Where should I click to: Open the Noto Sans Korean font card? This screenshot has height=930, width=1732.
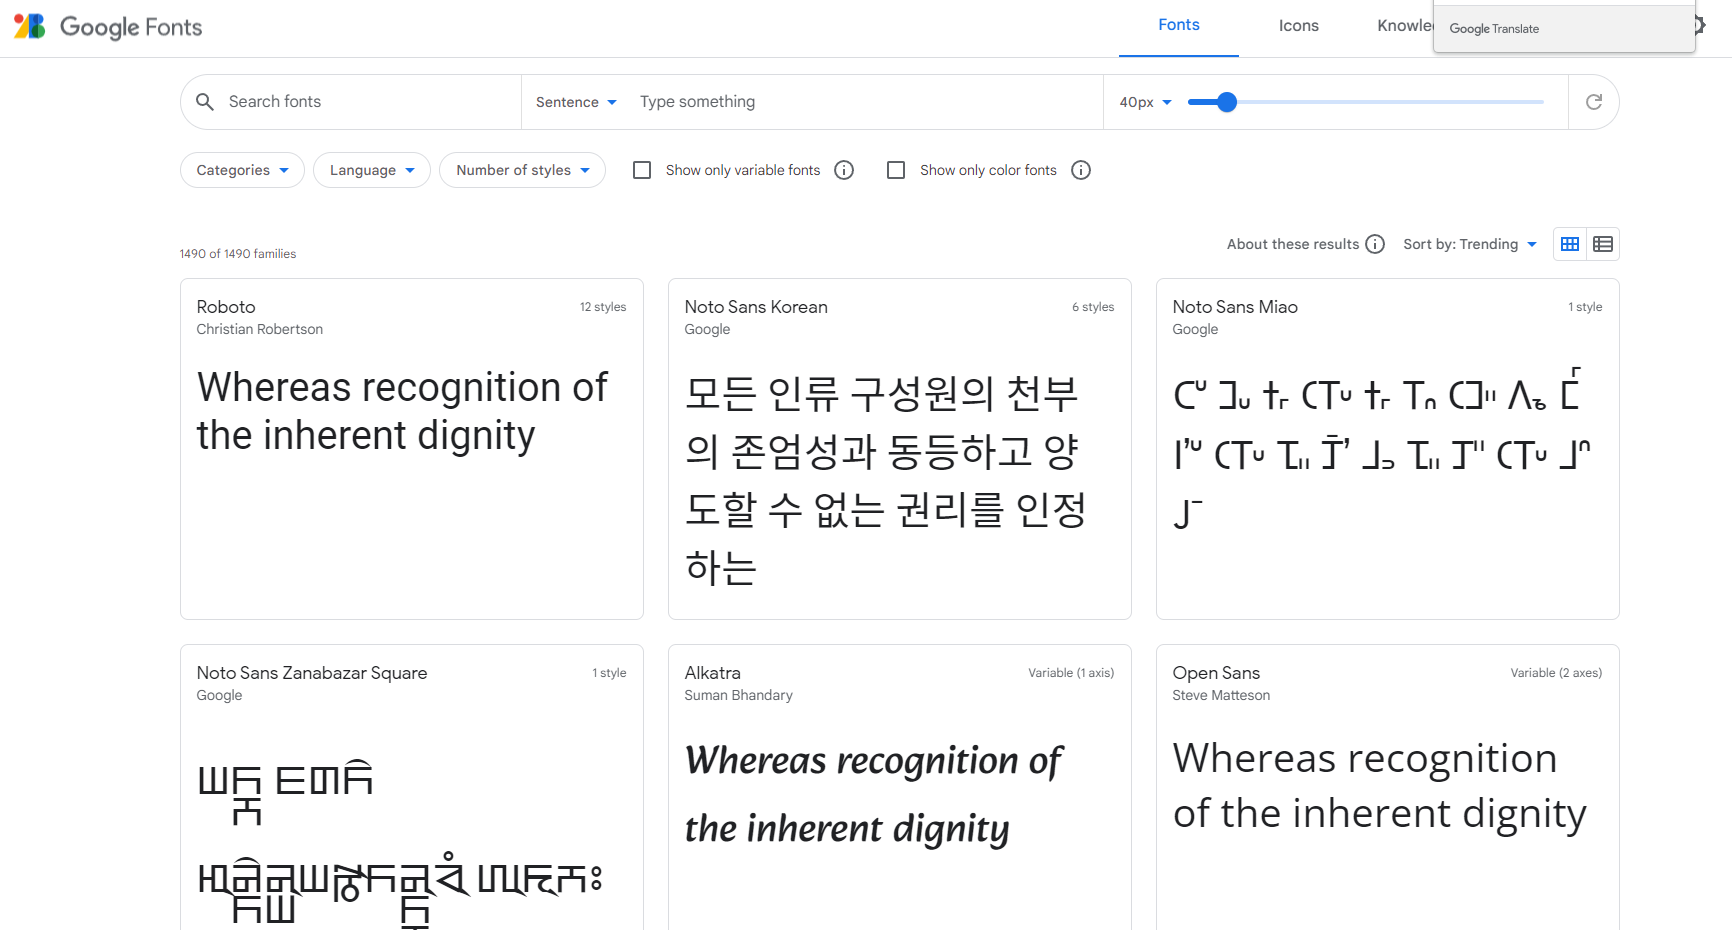click(x=900, y=449)
